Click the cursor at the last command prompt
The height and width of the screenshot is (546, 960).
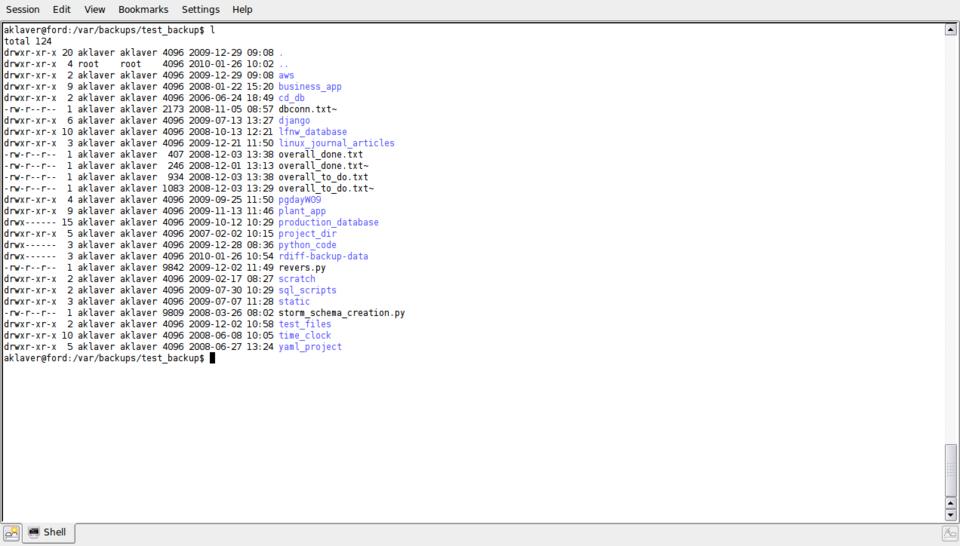pos(212,358)
